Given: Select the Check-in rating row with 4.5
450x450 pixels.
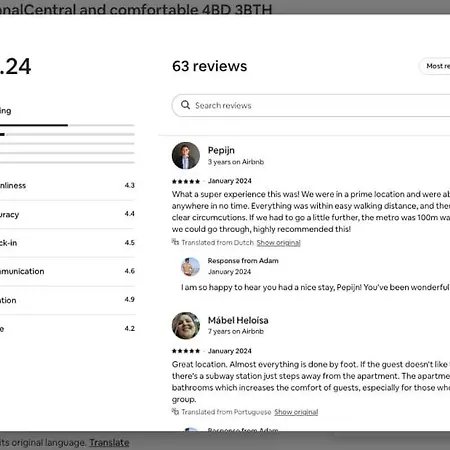Looking at the screenshot, I should pyautogui.click(x=67, y=243).
